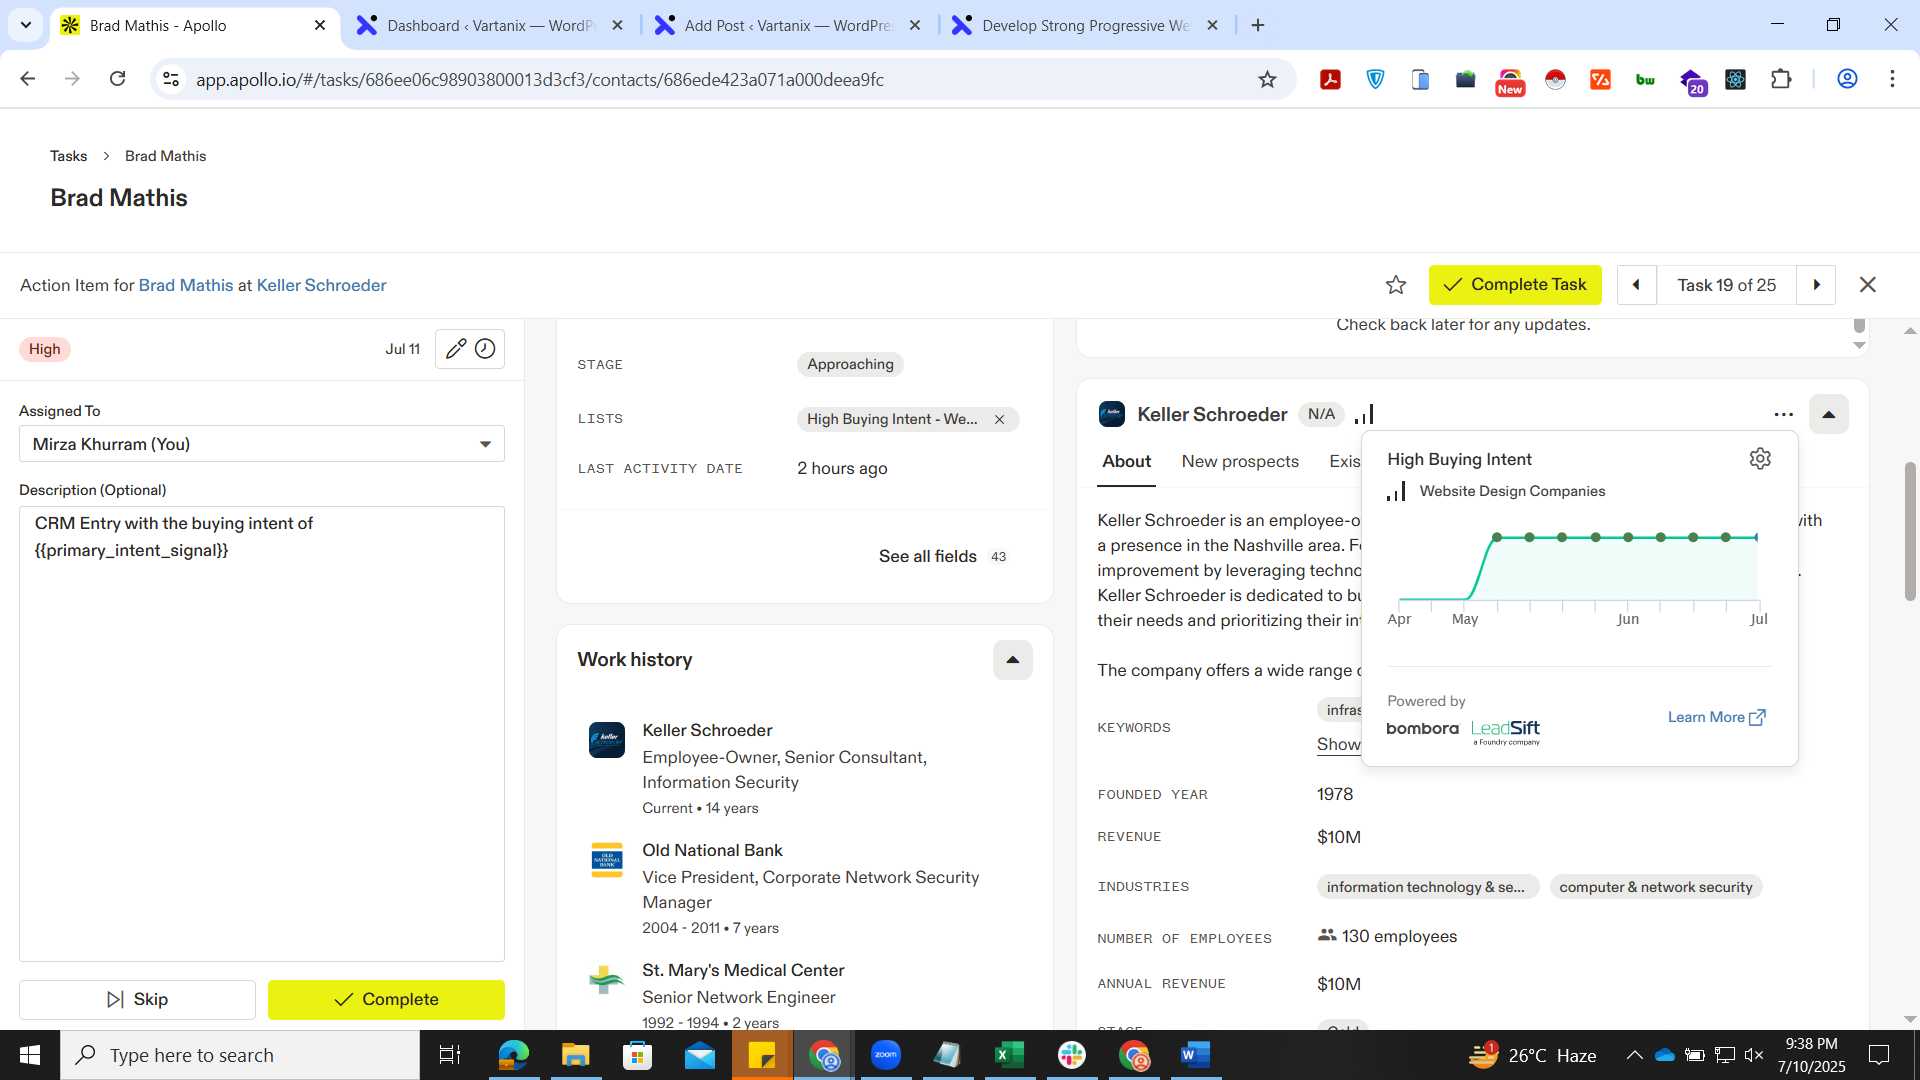Open the notification center icon

tap(1879, 1055)
